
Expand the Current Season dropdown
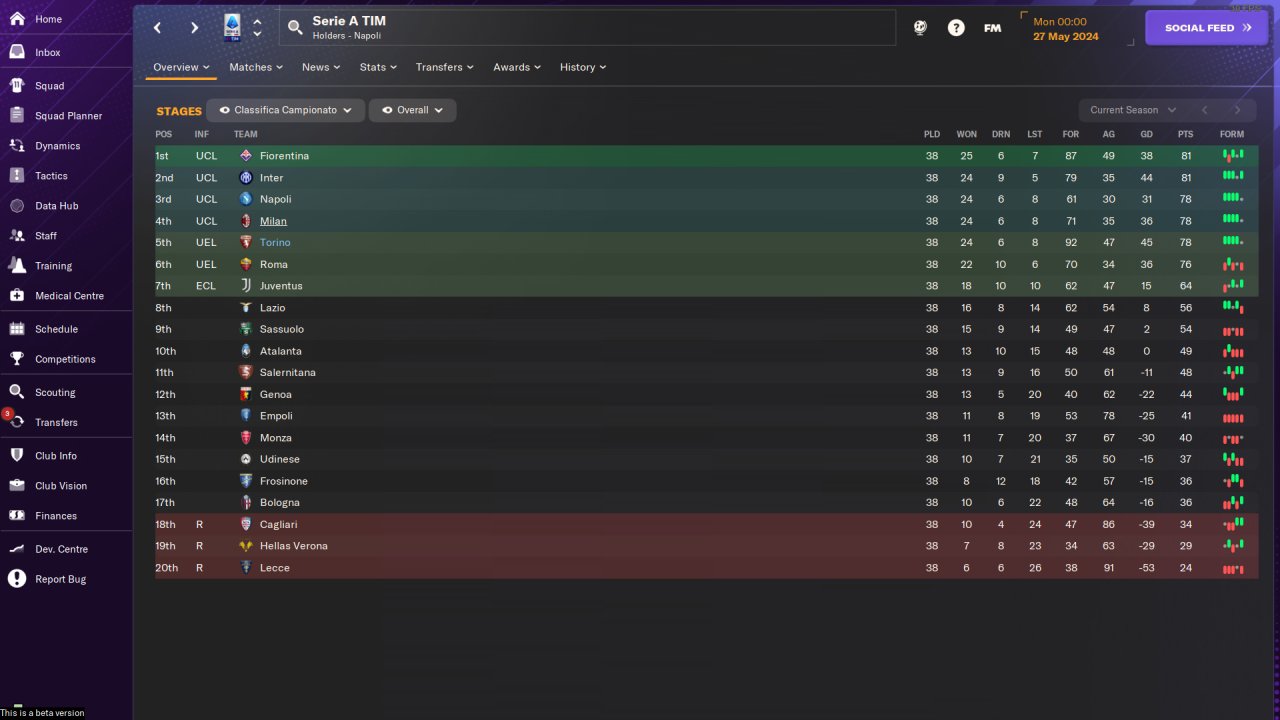(x=1132, y=110)
